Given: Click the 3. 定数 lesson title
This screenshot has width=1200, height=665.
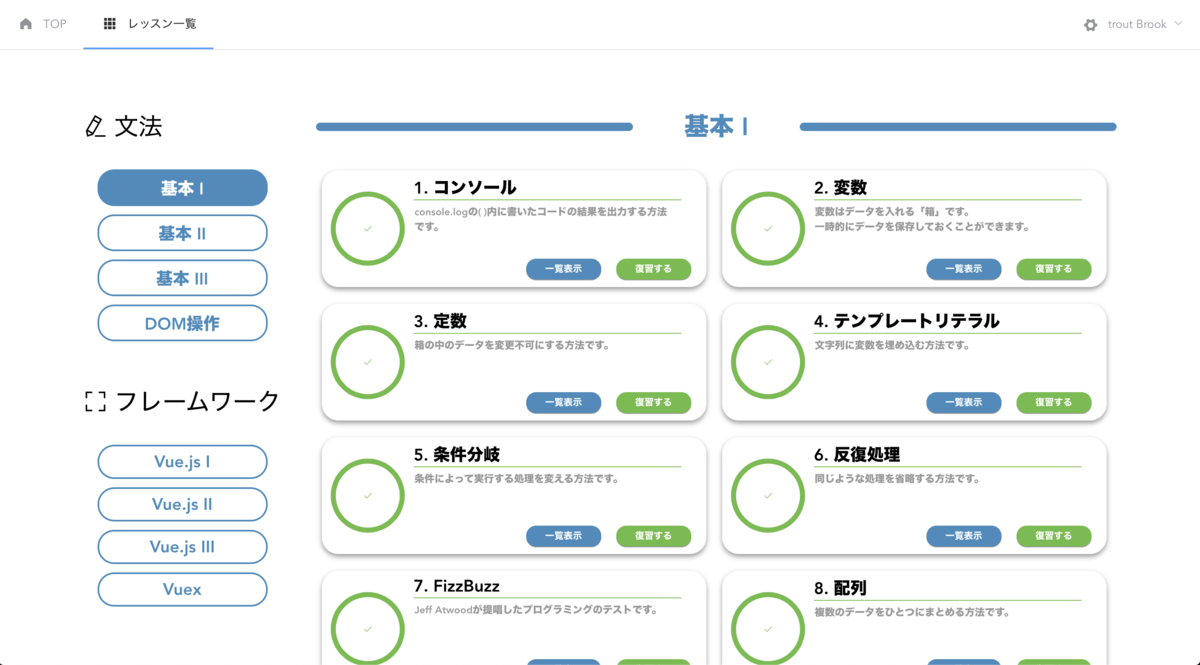Looking at the screenshot, I should coord(440,321).
